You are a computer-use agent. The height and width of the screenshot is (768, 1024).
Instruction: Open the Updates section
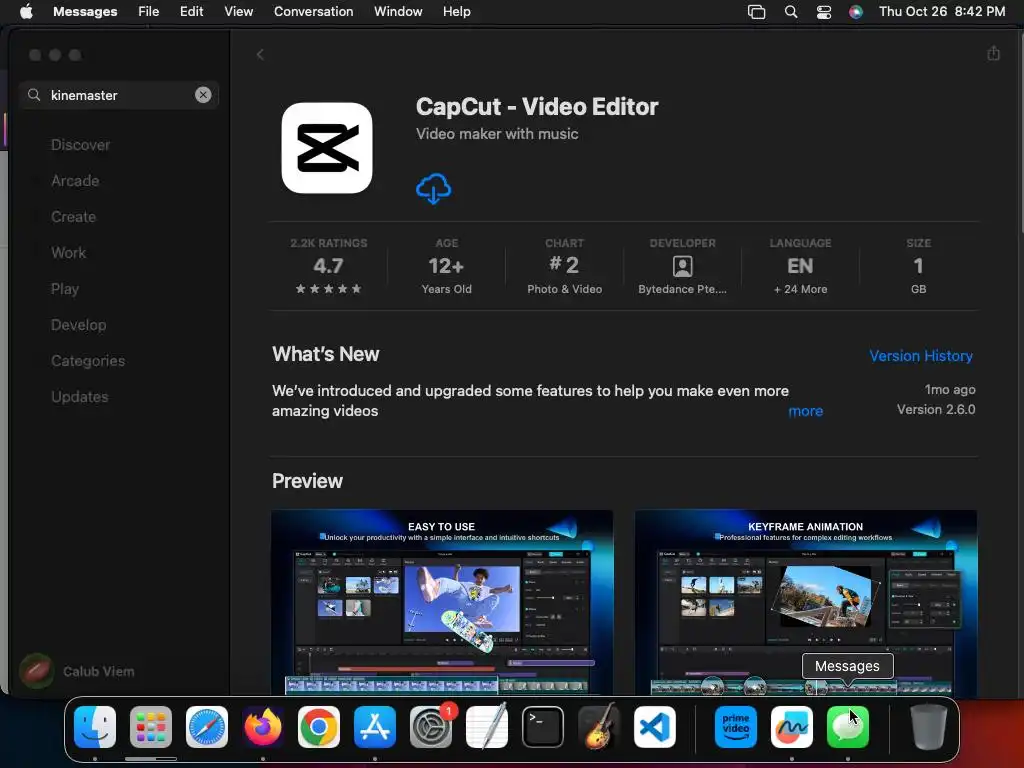[x=80, y=396]
